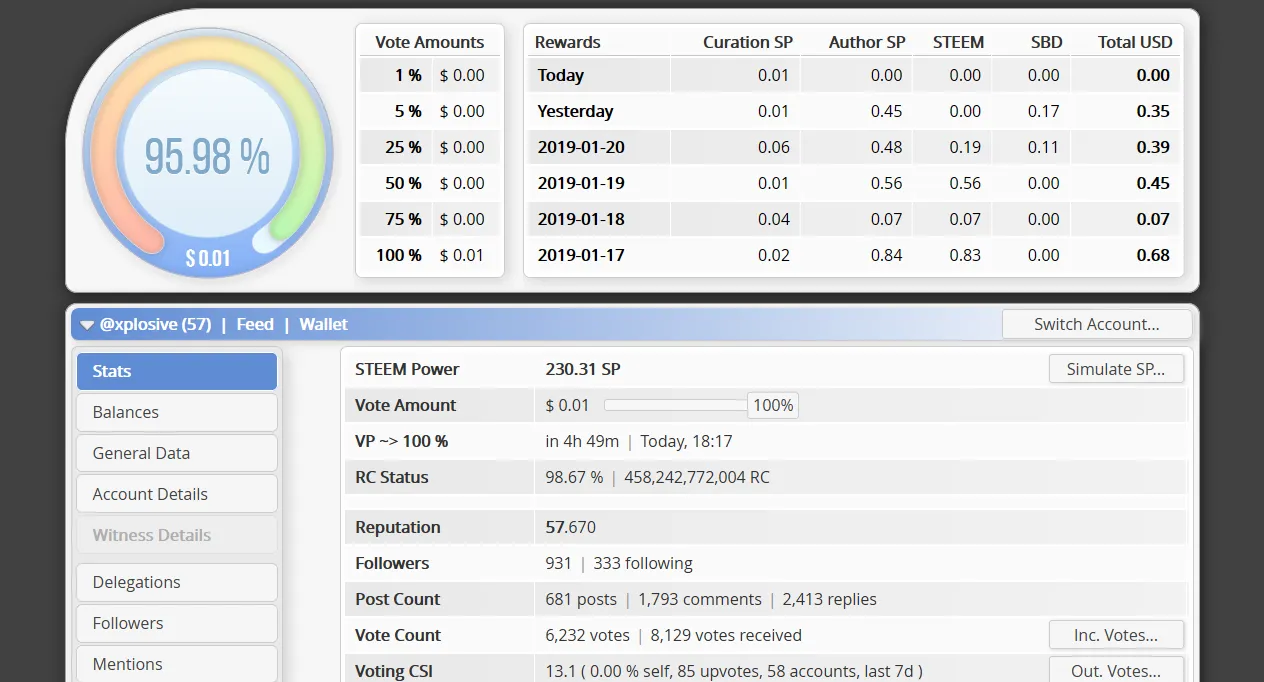
Task: Click the Total USD column header
Action: [1135, 42]
